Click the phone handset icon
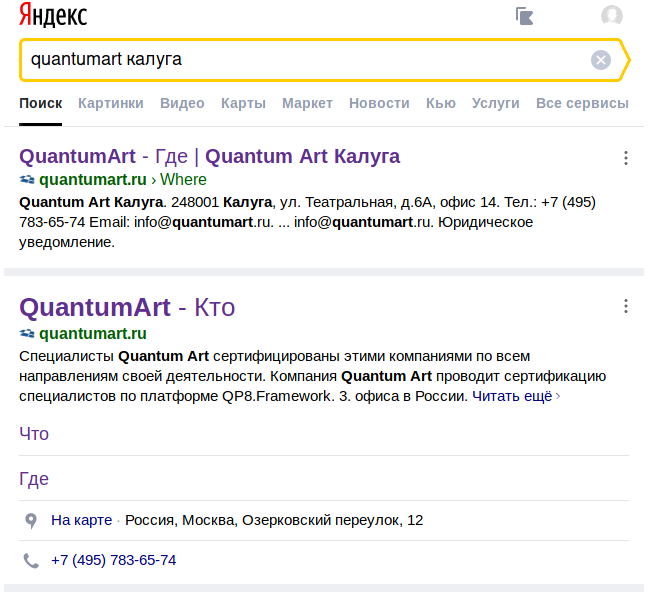The height and width of the screenshot is (603, 655). 31,560
